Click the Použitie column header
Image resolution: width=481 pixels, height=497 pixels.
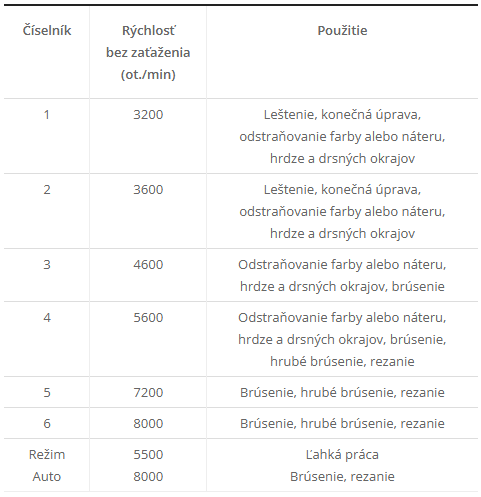342,31
